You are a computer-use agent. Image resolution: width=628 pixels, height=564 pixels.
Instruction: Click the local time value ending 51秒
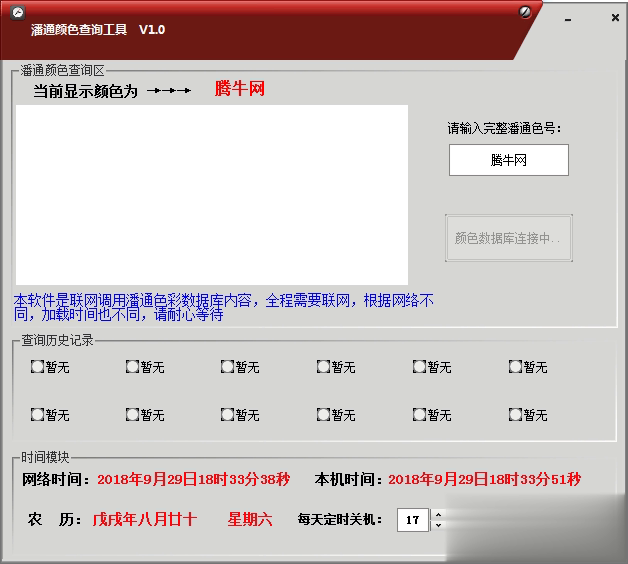[485, 479]
